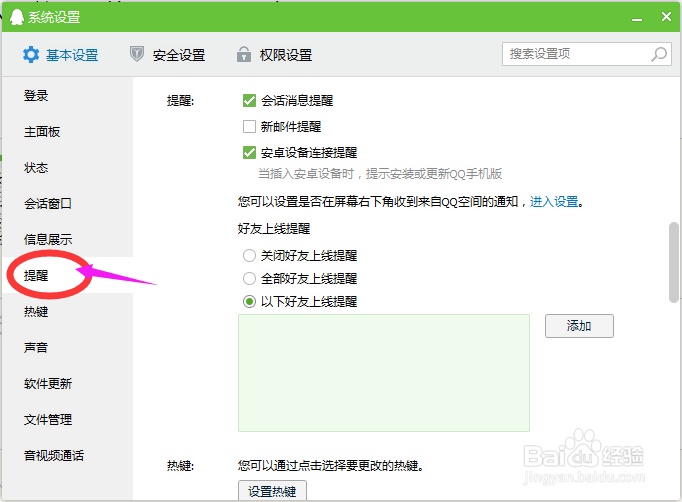
Task: Select 主面板 in the sidebar
Action: point(42,131)
